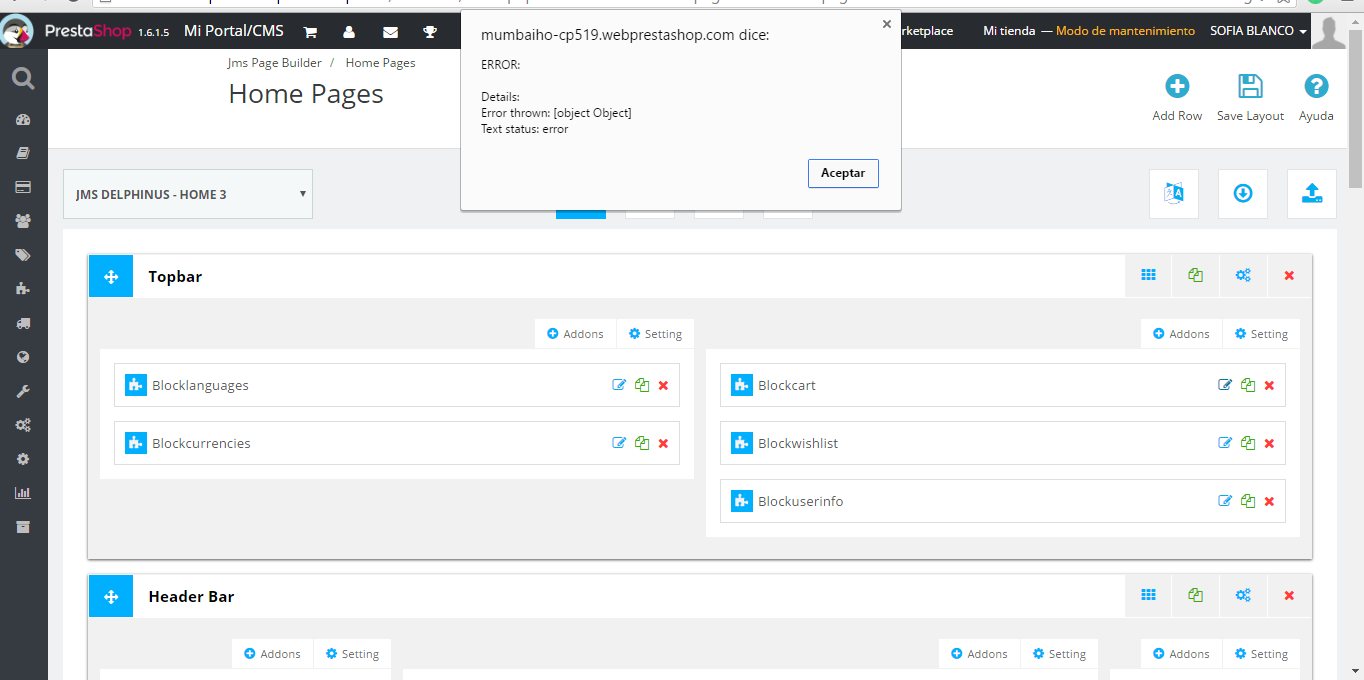Viewport: 1364px width, 680px height.
Task: Click the move handle on Header Bar row
Action: point(111,597)
